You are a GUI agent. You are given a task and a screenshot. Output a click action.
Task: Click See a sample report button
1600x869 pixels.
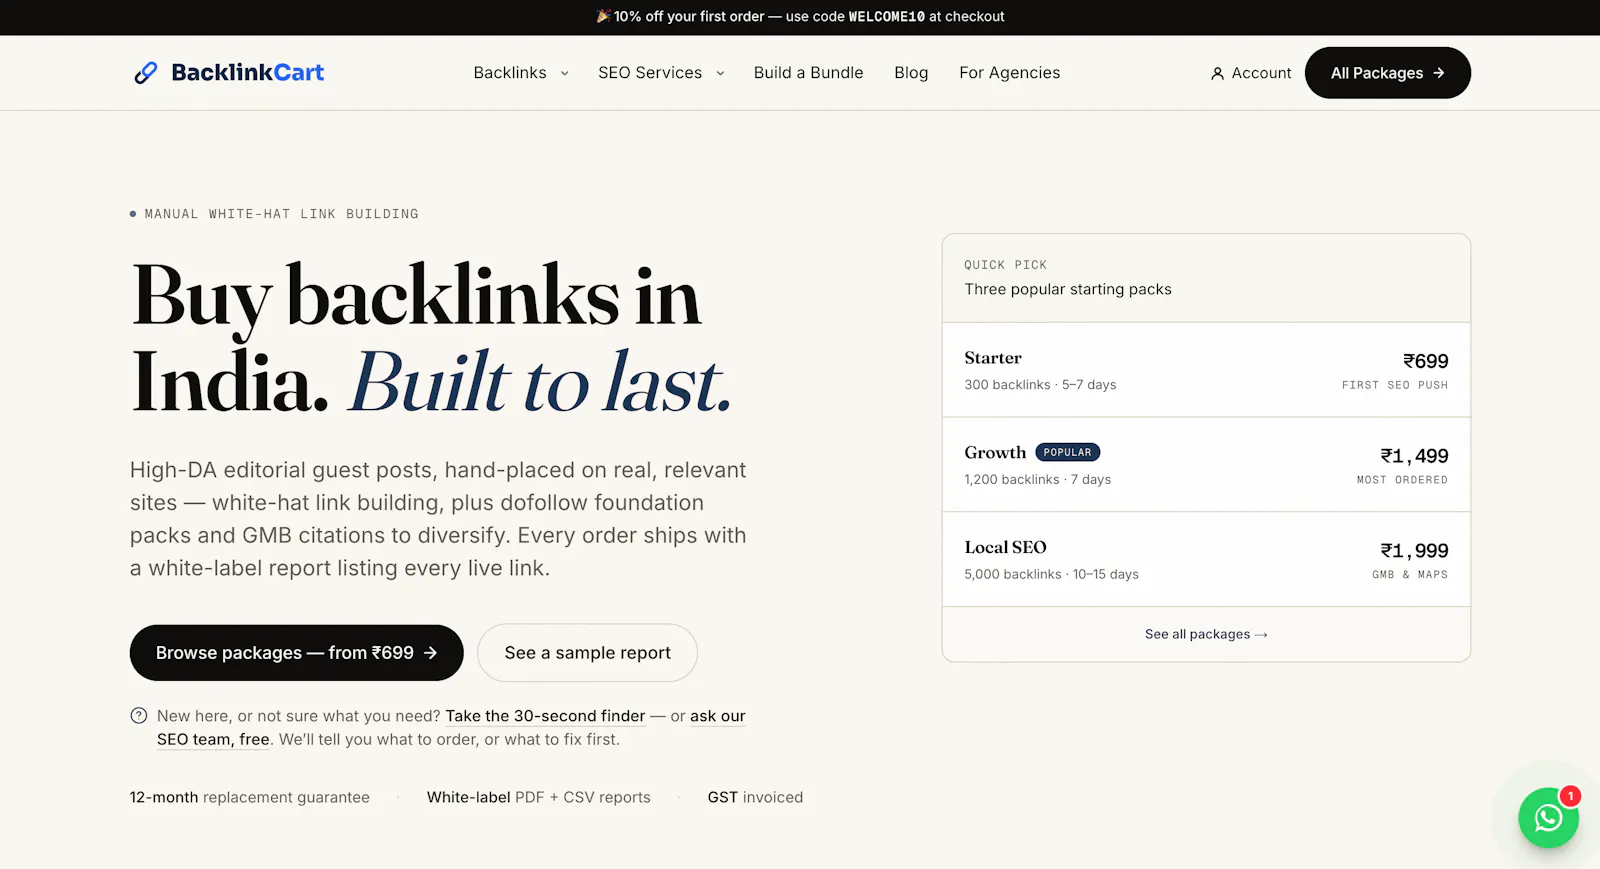click(x=587, y=653)
